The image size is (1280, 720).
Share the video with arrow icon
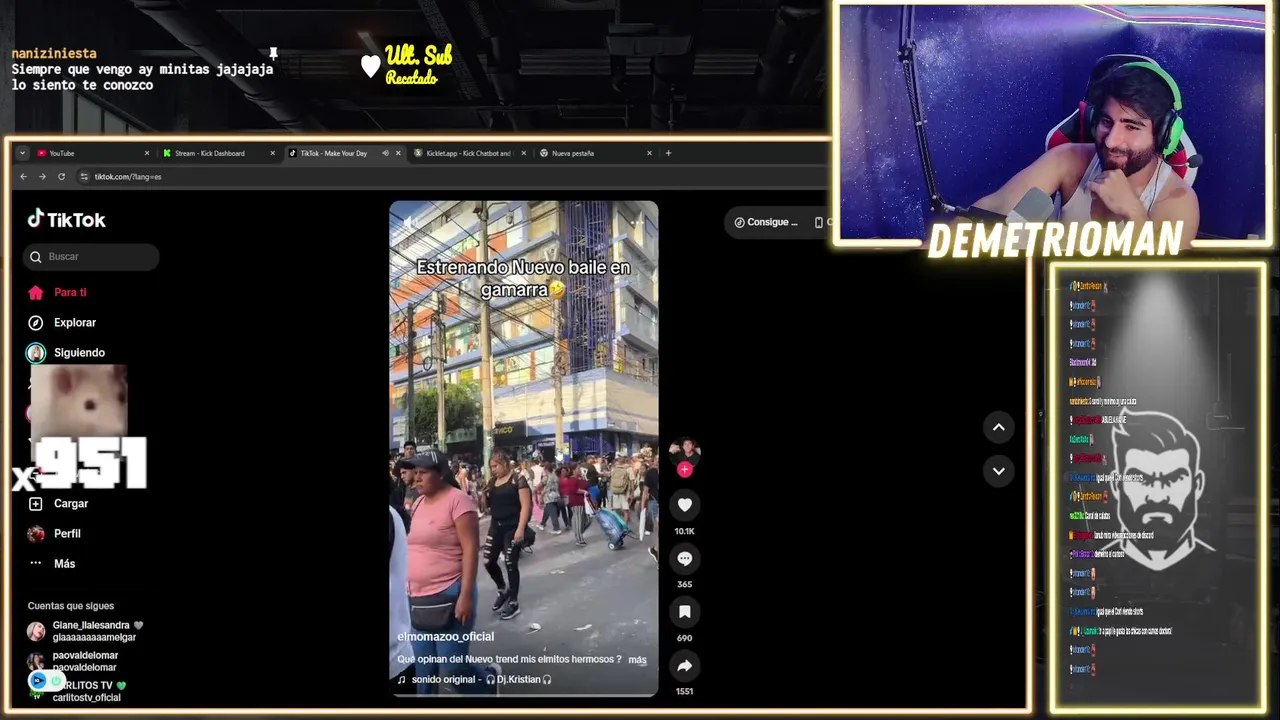(x=684, y=665)
